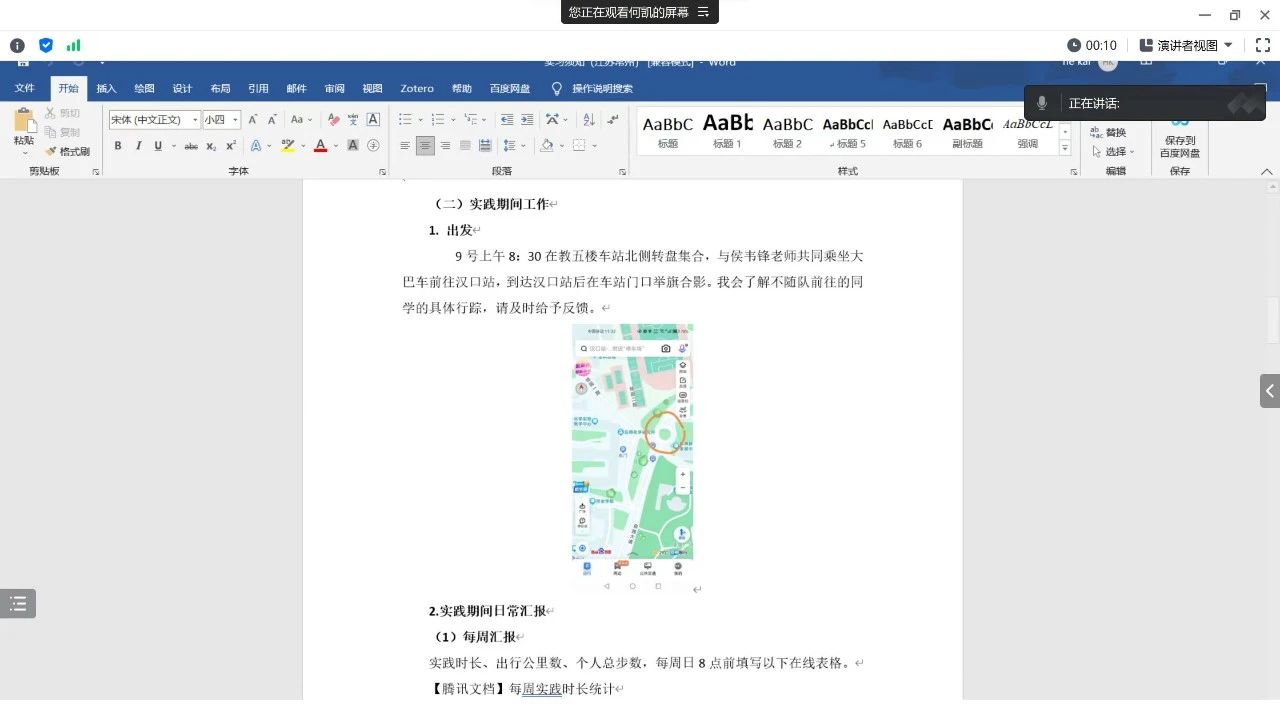The height and width of the screenshot is (705, 1280).
Task: Toggle center paragraph alignment
Action: [x=425, y=146]
